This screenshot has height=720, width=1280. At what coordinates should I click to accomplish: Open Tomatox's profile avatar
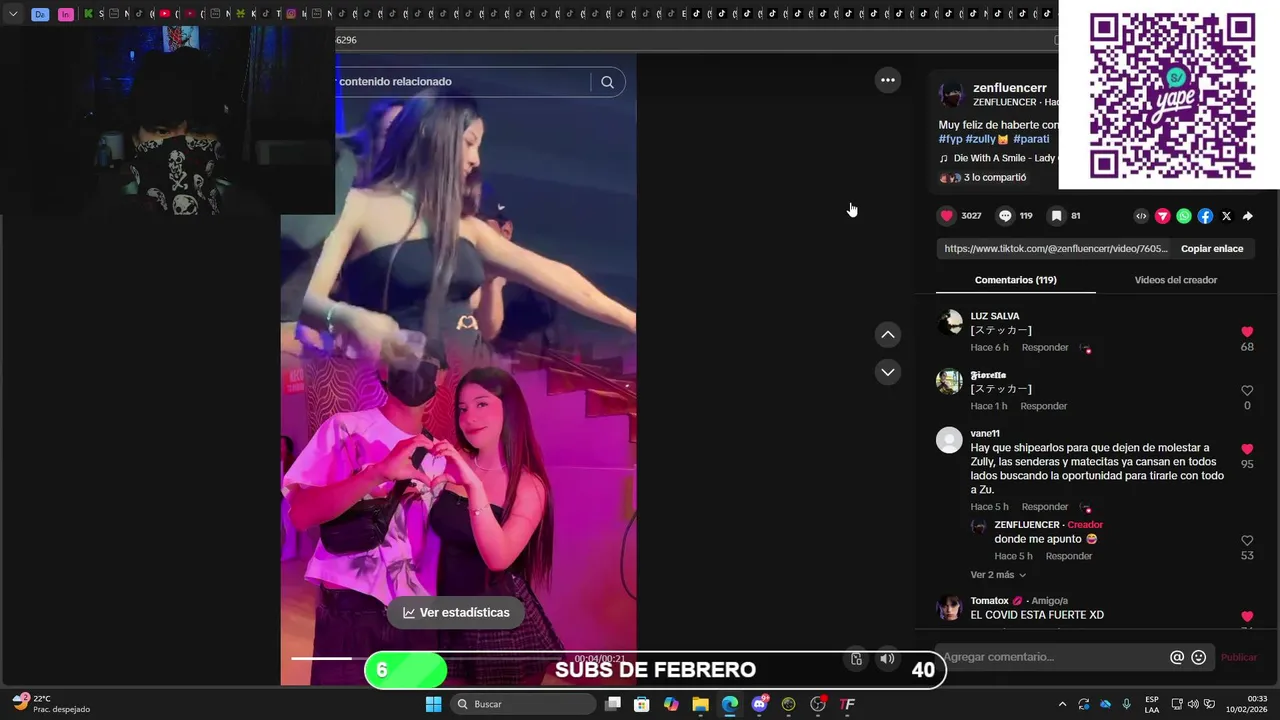click(x=949, y=608)
